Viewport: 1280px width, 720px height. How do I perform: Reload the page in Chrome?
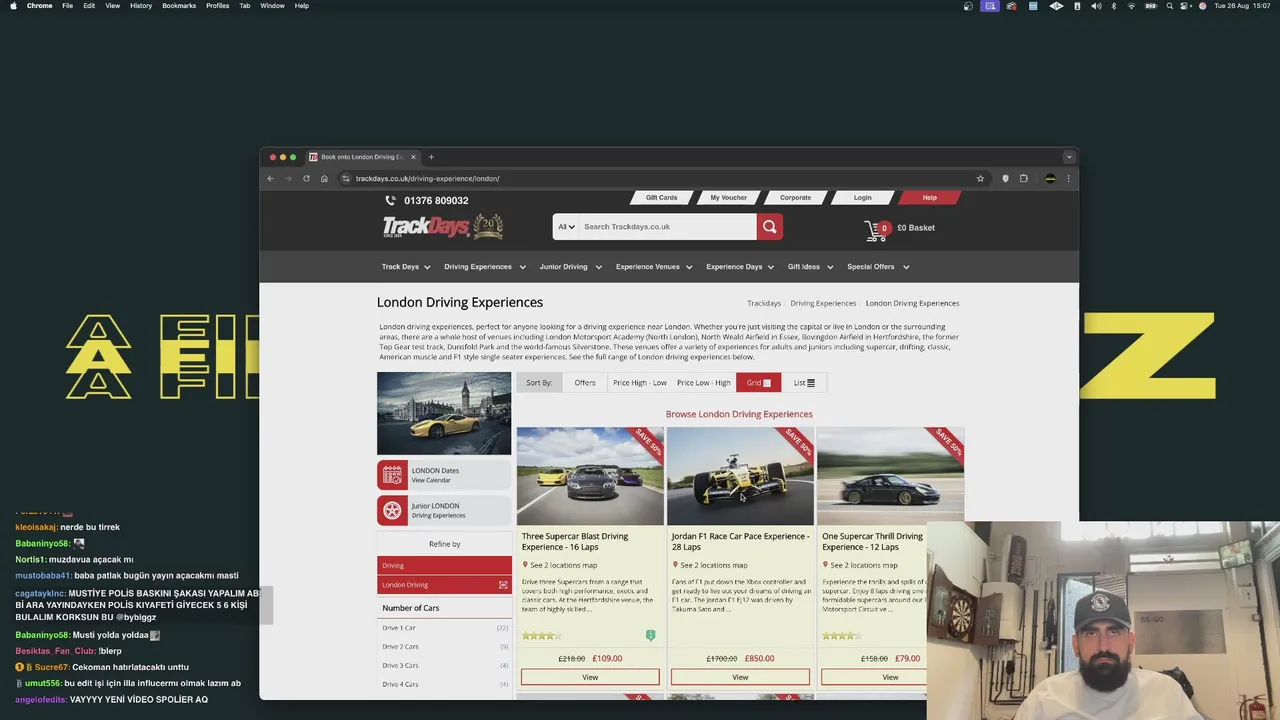pyautogui.click(x=306, y=178)
